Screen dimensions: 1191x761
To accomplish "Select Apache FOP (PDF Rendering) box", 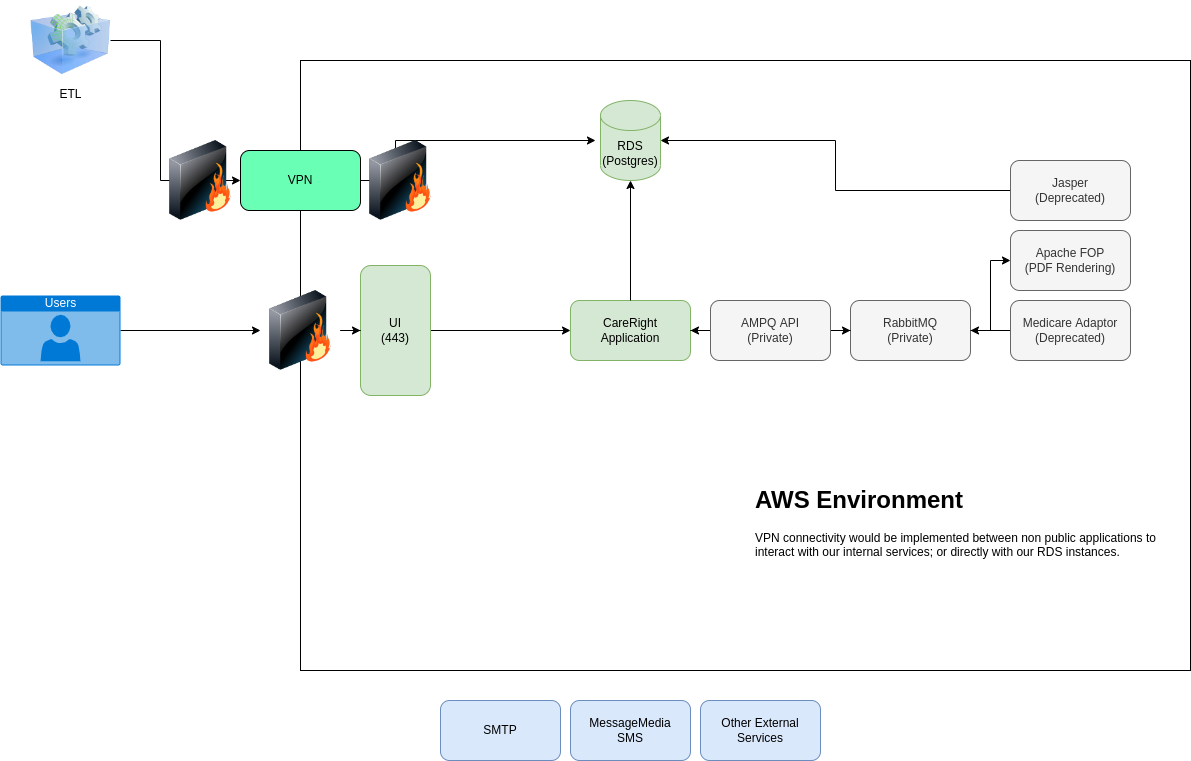I will coord(1070,261).
